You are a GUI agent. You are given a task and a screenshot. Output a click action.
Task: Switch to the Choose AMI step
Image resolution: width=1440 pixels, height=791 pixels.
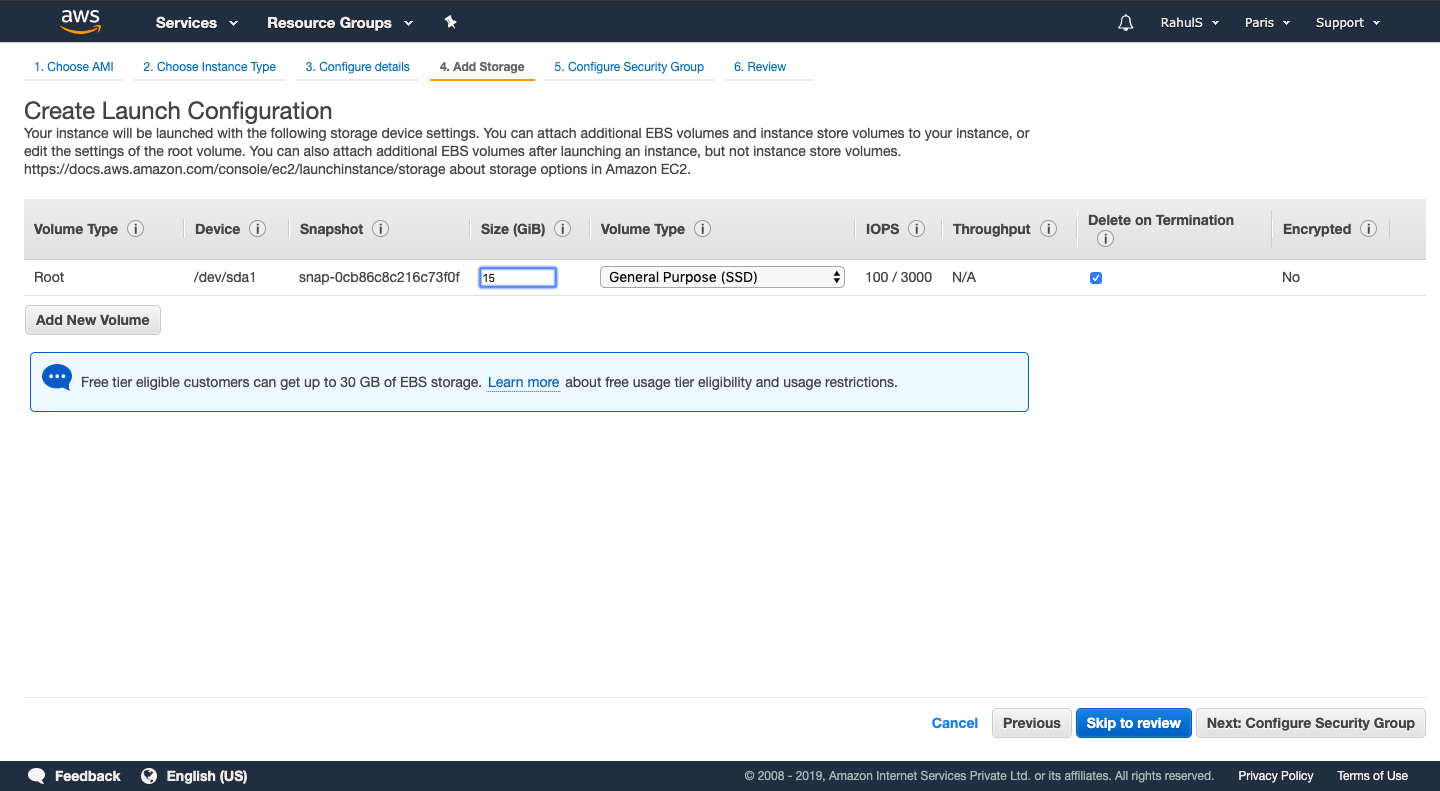pyautogui.click(x=72, y=66)
